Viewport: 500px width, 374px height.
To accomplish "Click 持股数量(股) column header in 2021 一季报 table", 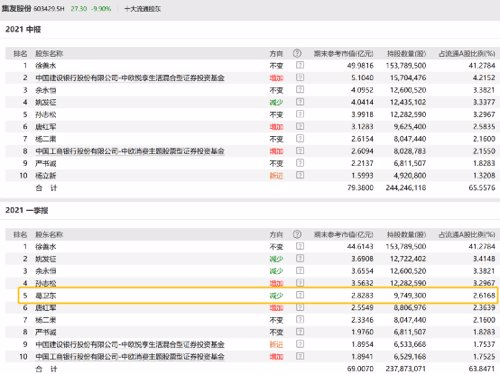I will click(406, 235).
